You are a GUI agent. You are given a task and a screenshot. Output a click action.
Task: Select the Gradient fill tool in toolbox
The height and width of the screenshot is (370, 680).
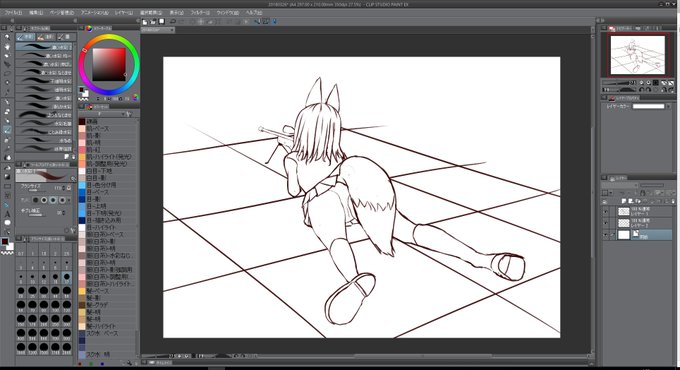pos(7,177)
